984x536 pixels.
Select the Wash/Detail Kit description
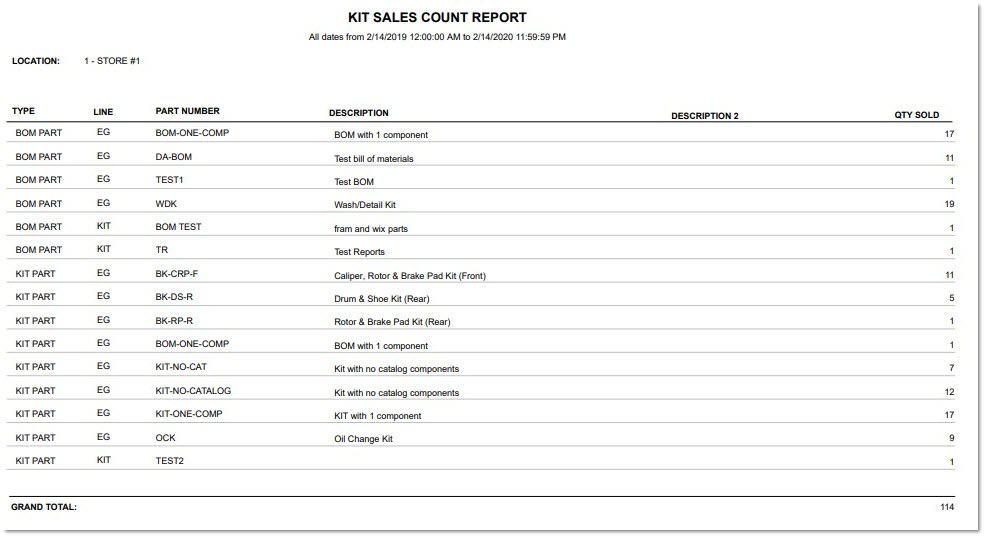(372, 205)
